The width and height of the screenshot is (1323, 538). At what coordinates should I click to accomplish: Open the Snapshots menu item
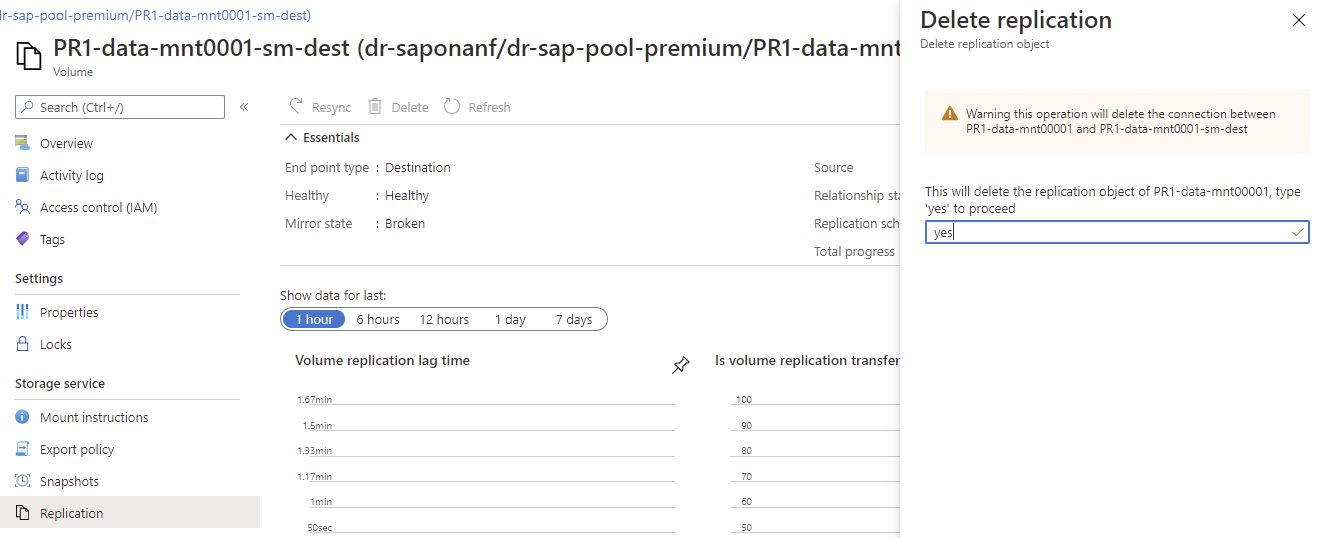[69, 481]
